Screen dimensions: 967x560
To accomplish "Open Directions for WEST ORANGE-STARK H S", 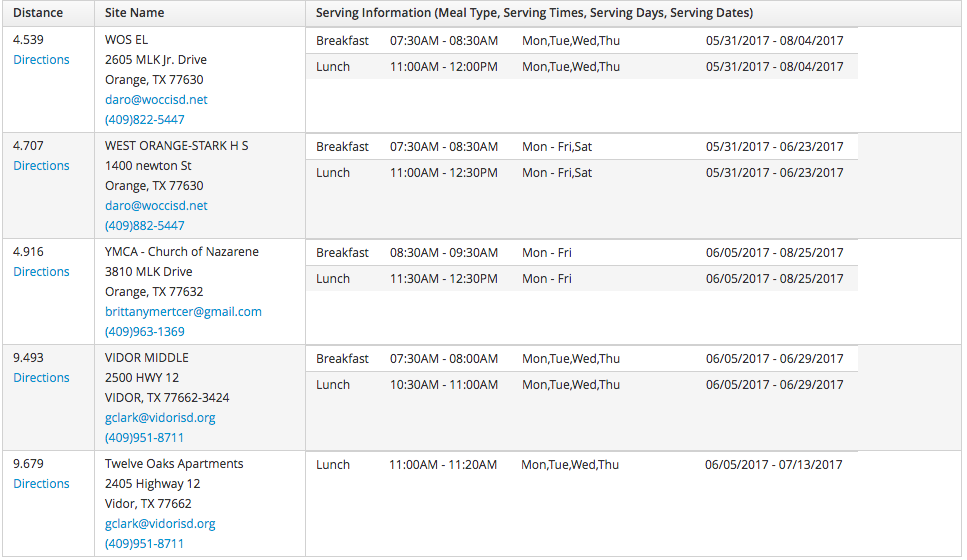I will click(41, 166).
